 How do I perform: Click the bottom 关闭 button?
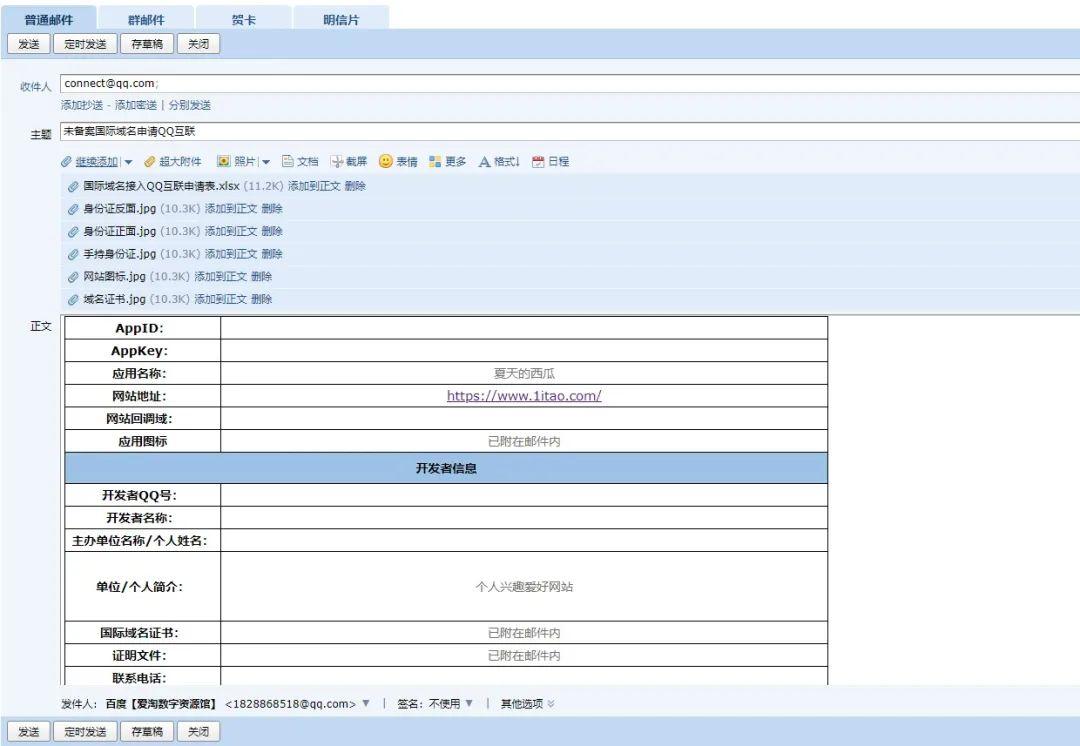coord(198,732)
